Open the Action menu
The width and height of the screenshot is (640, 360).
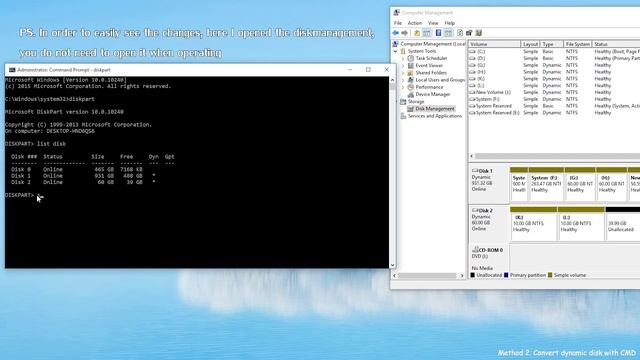(x=415, y=23)
